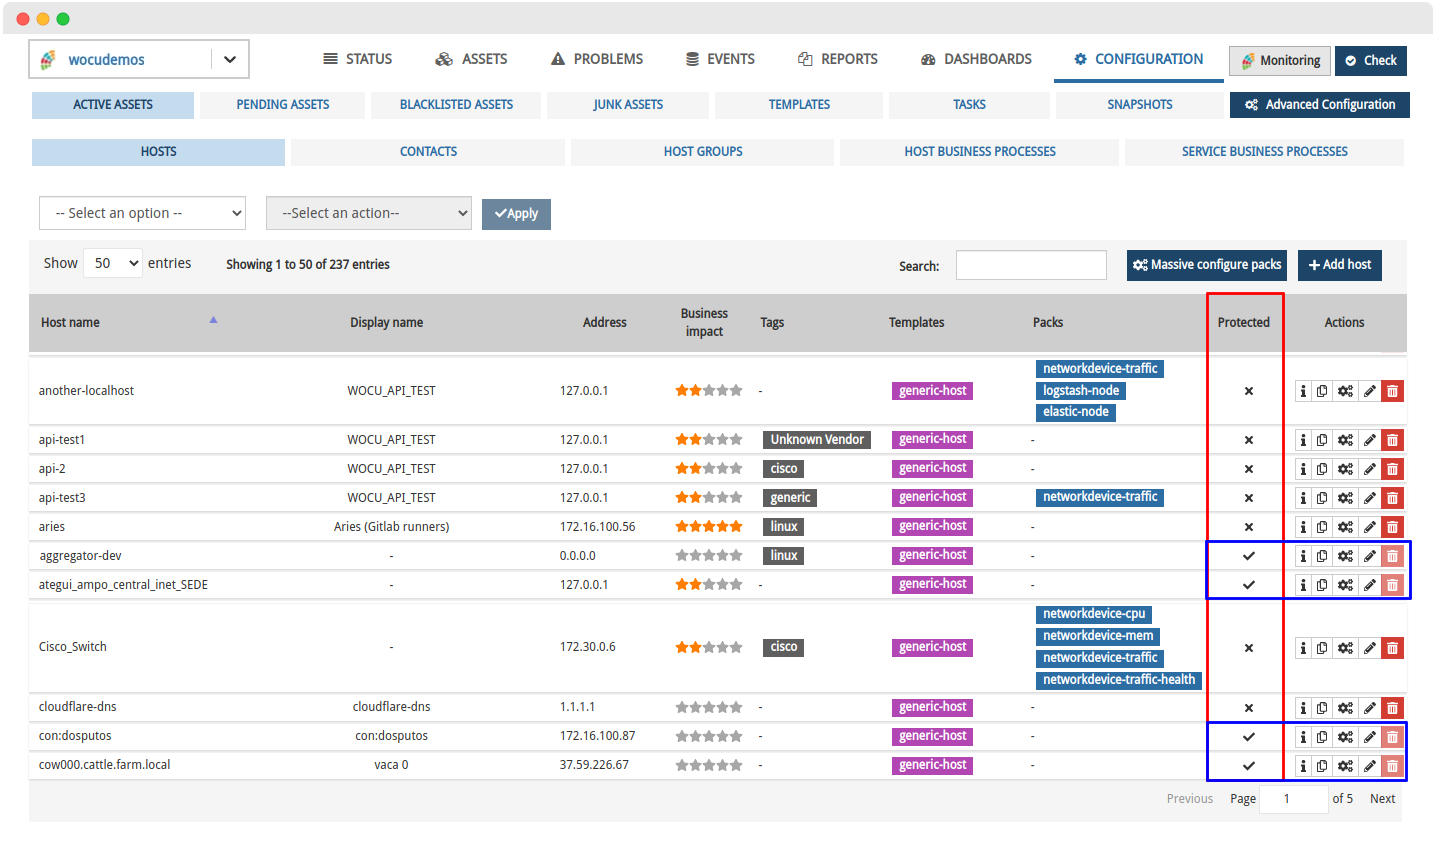Sort table by Host name column
This screenshot has width=1436, height=852.
pyautogui.click(x=128, y=322)
